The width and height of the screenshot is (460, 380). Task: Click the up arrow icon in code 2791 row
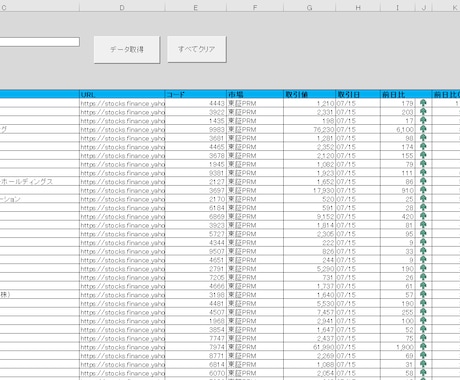423,268
